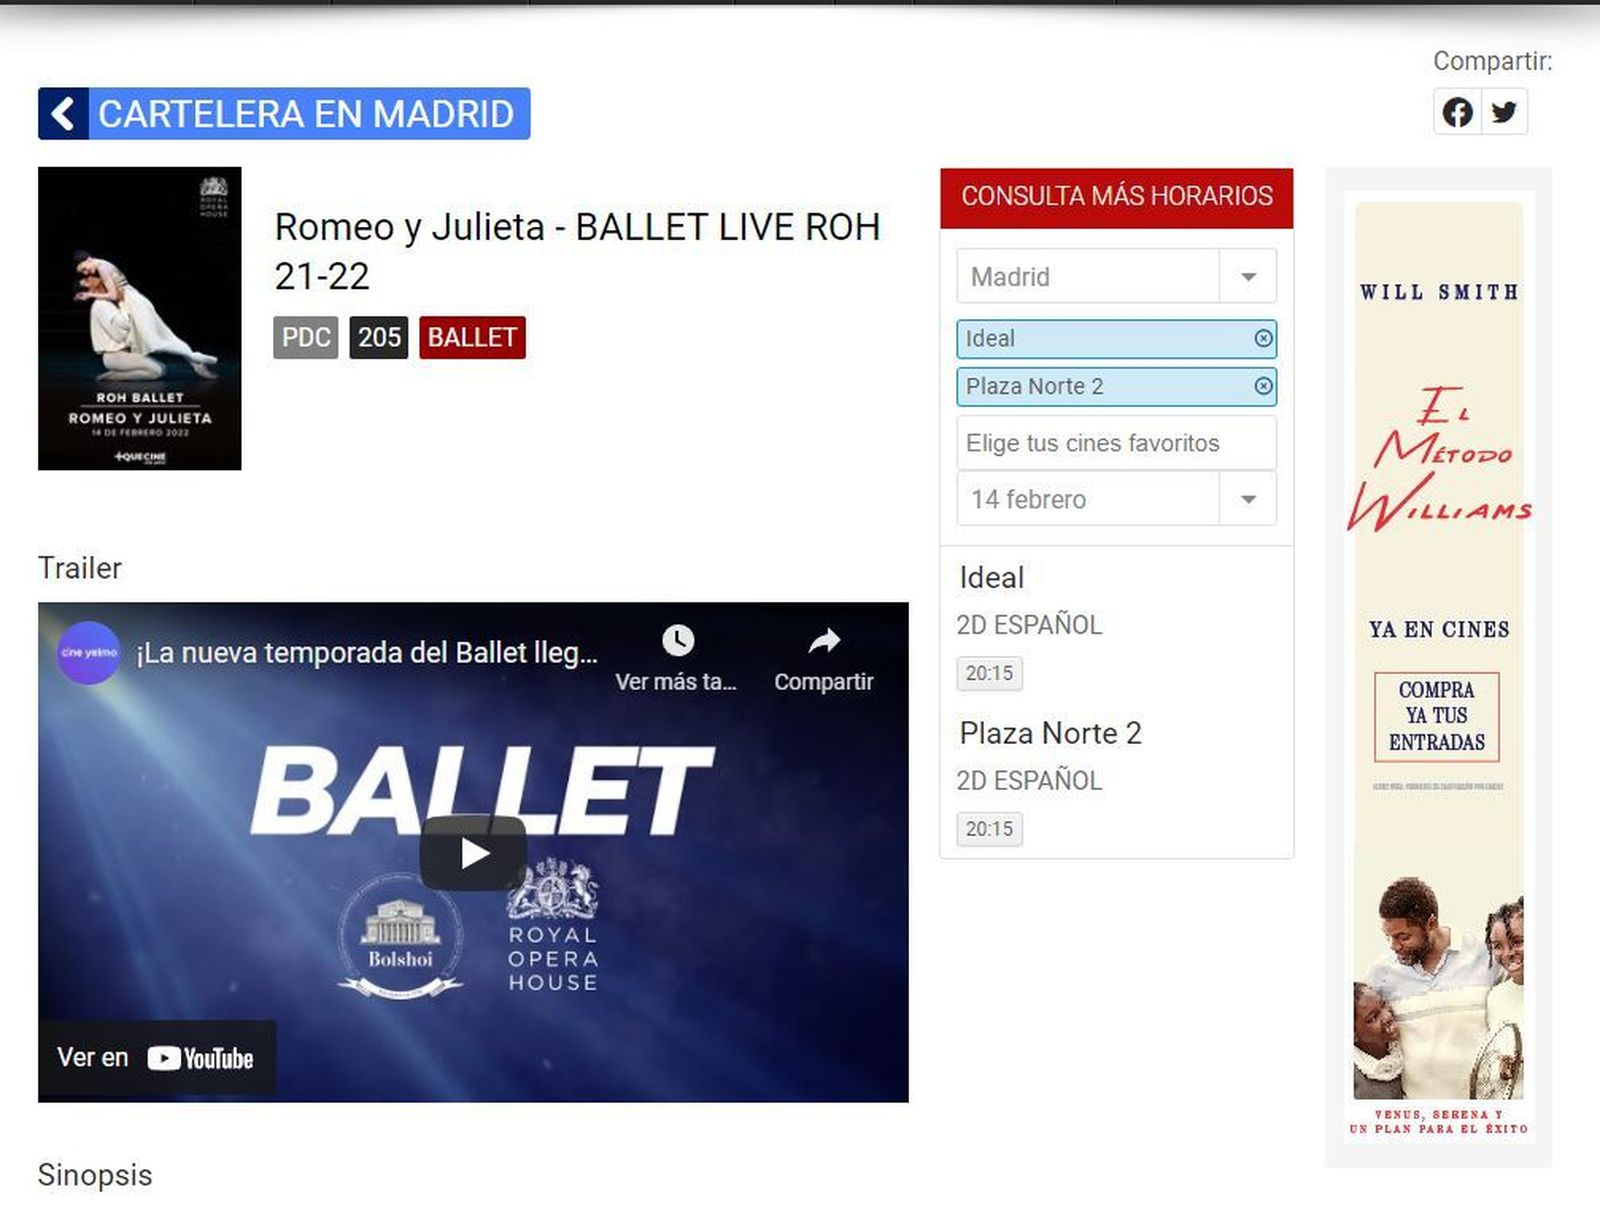Click Compartir arrow on the video

click(x=824, y=640)
